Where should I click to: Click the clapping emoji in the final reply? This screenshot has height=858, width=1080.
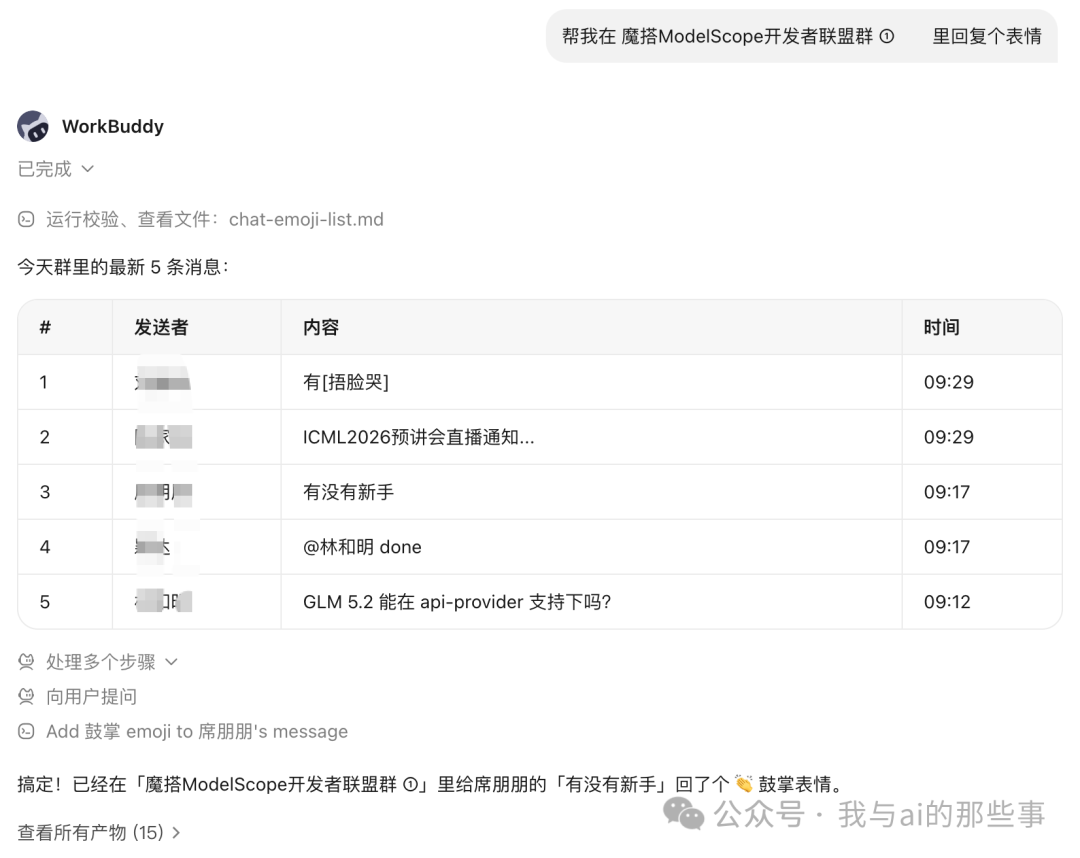pyautogui.click(x=744, y=784)
